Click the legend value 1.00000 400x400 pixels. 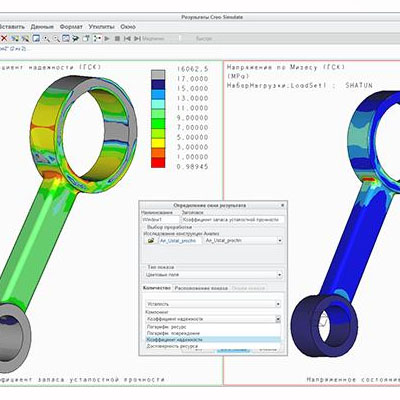[x=192, y=157]
